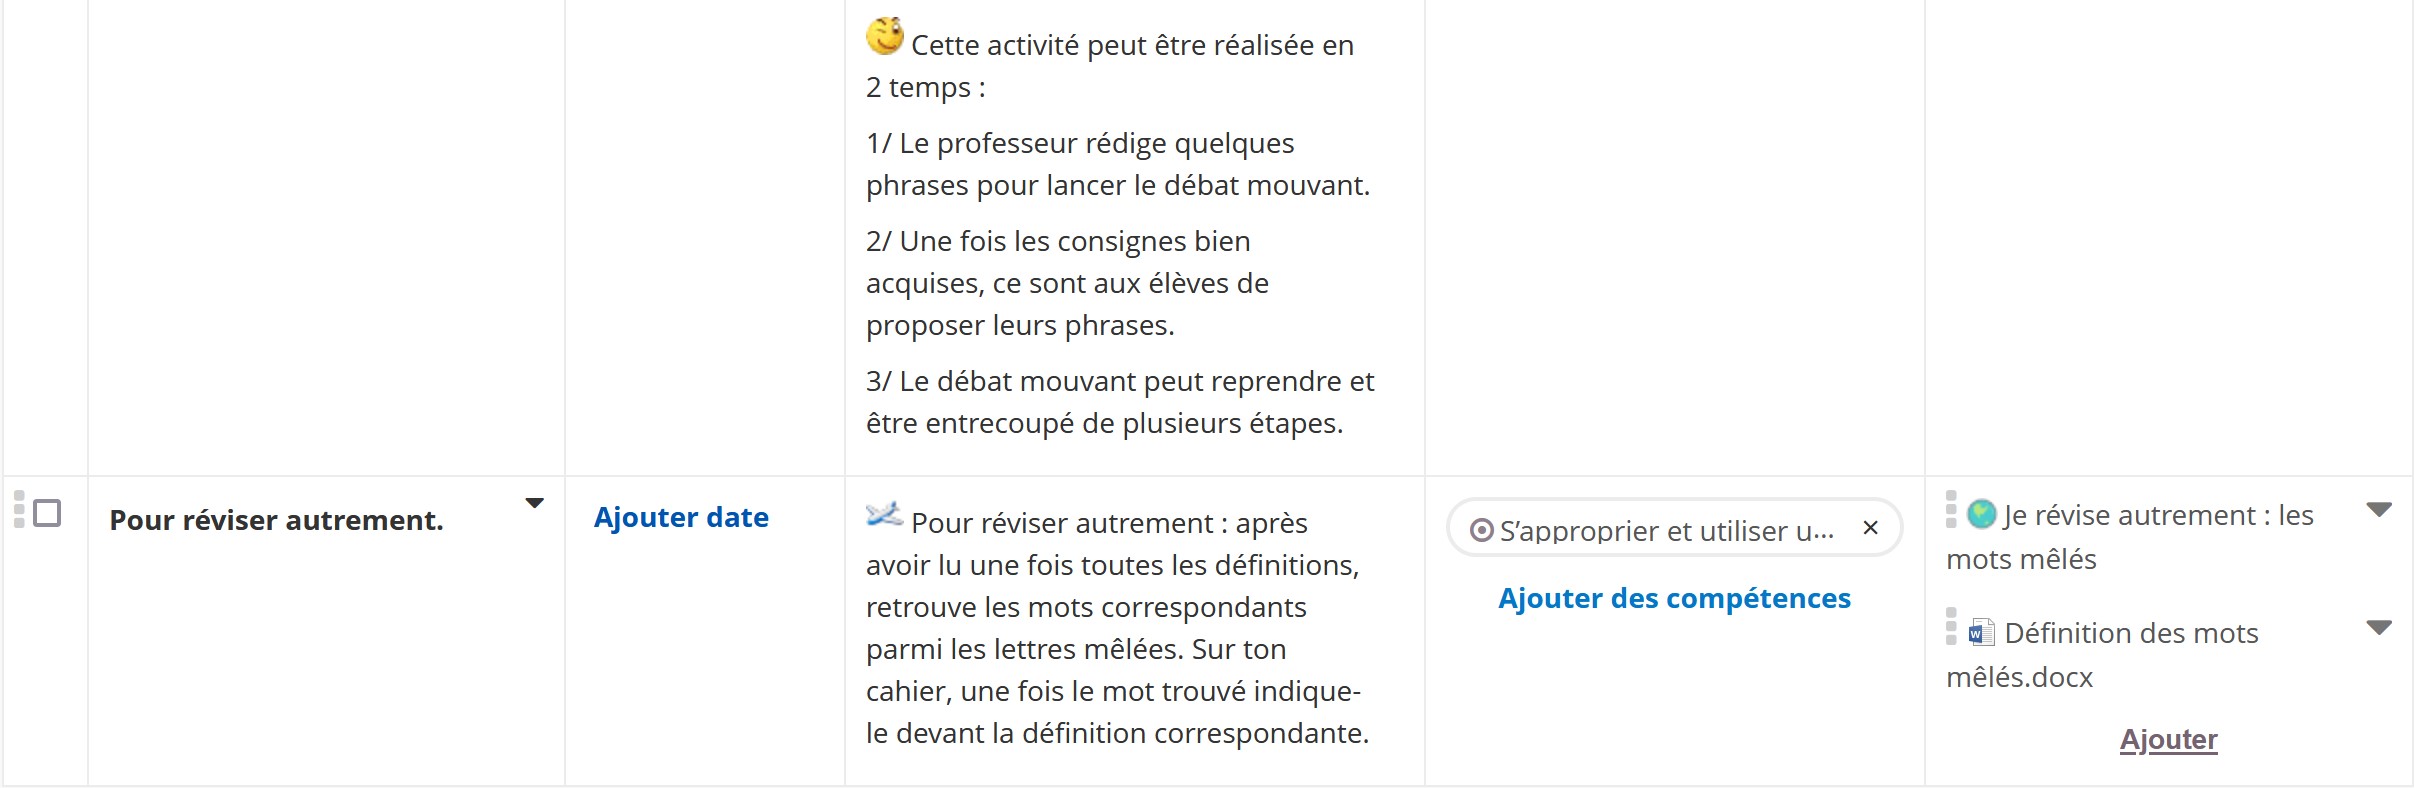Viewport: 2414px width, 788px height.
Task: Click the drag handle of the mots mêlés resource
Action: pyautogui.click(x=1951, y=509)
